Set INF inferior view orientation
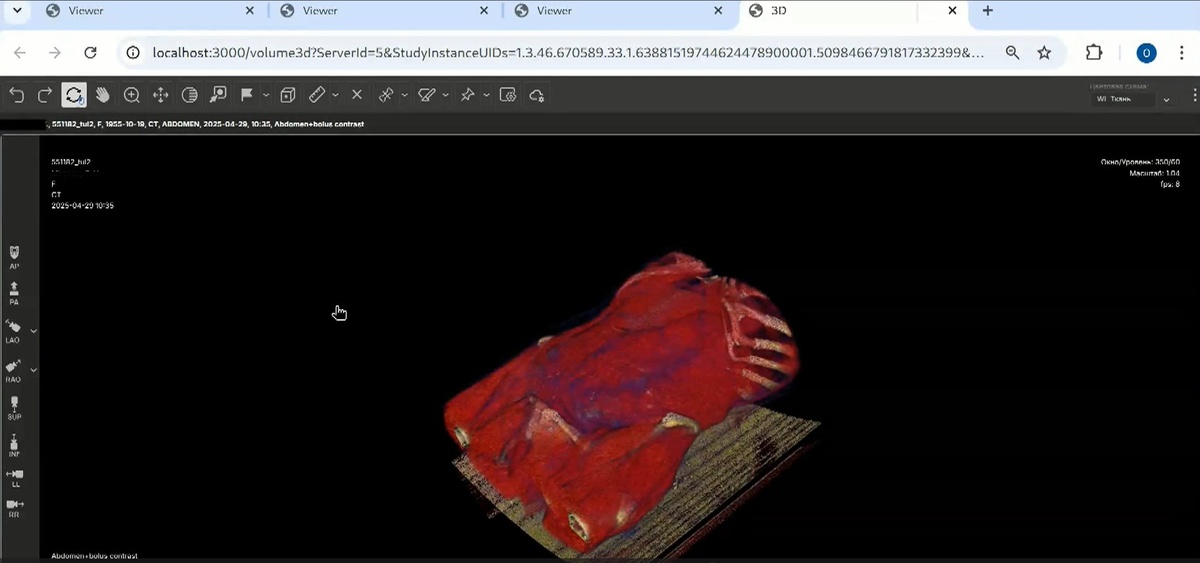Screen dimensions: 1200x563 14,446
